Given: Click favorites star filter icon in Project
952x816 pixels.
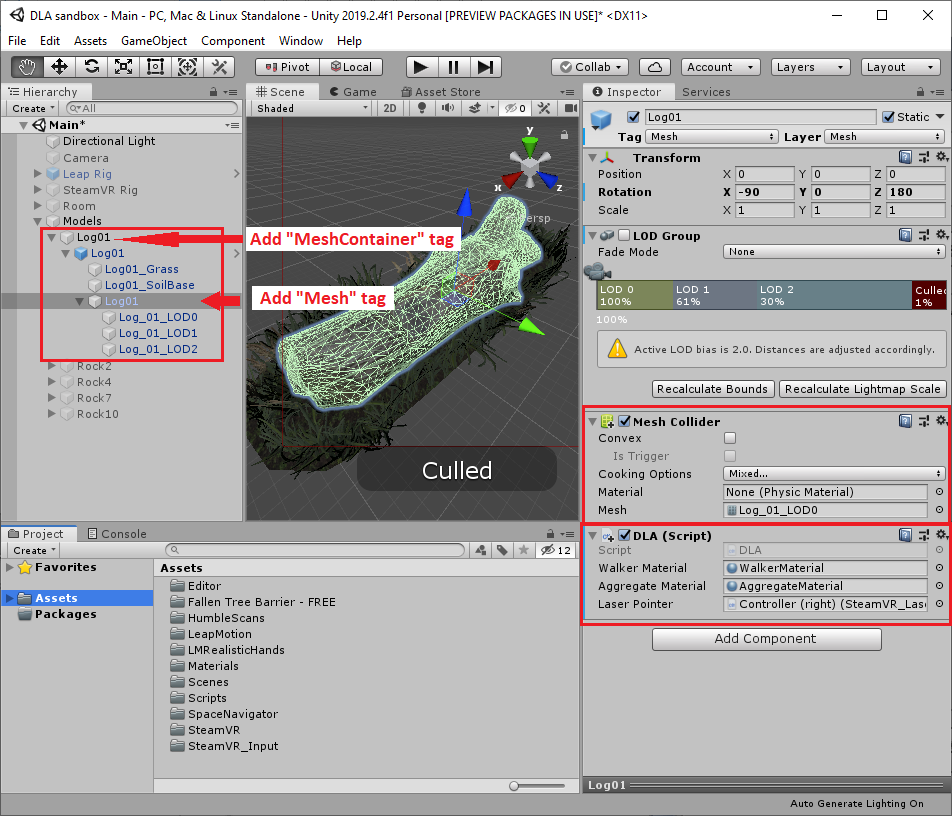Looking at the screenshot, I should point(523,550).
